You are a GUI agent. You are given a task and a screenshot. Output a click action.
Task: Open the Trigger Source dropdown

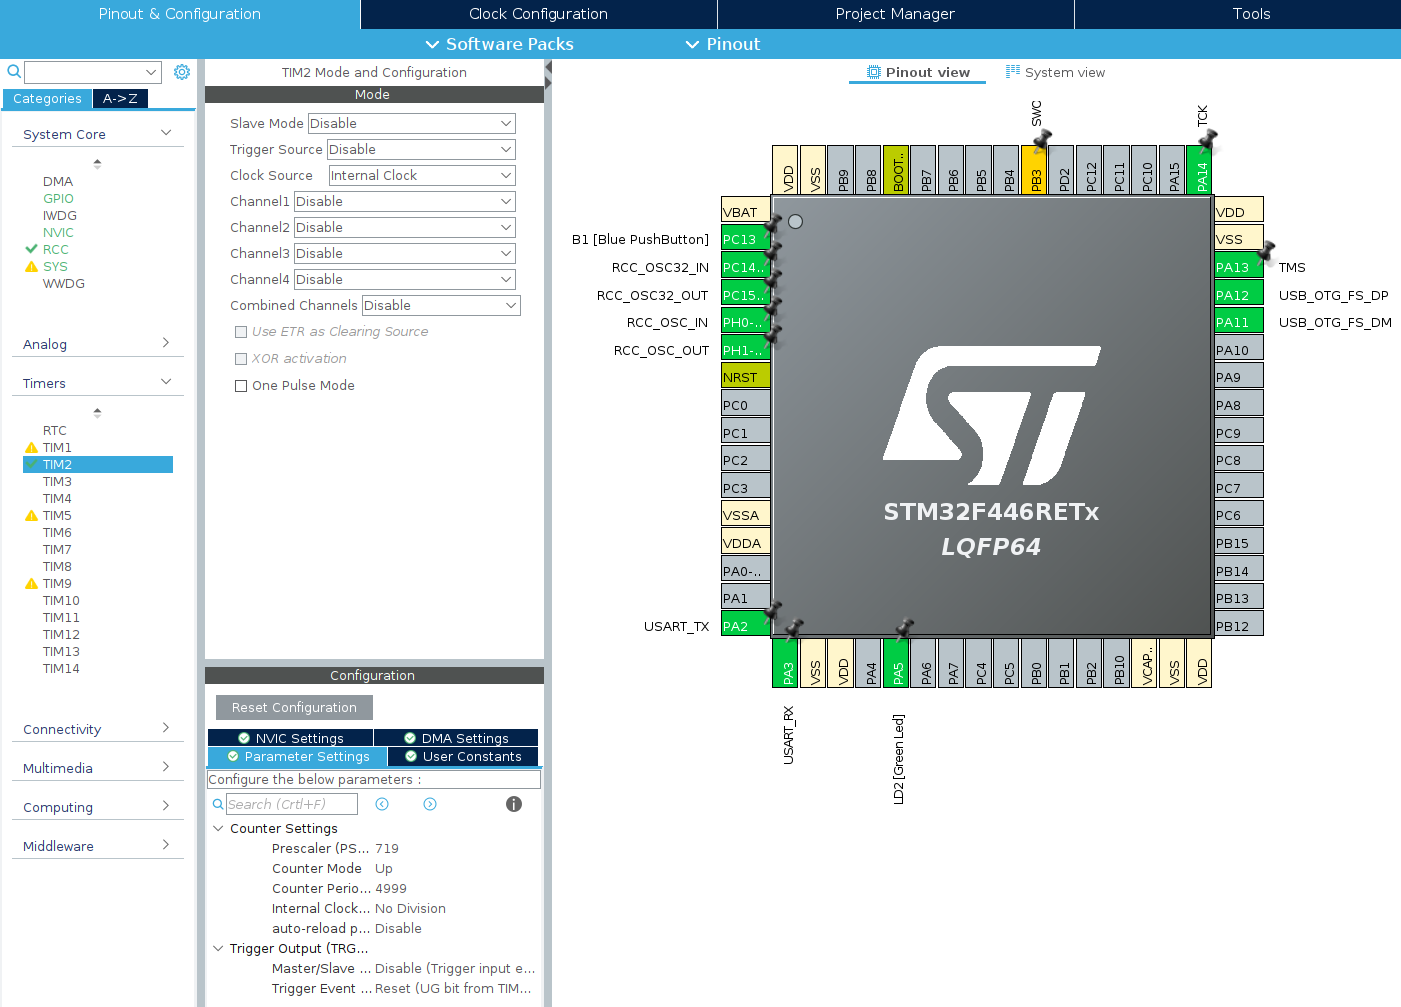pos(421,149)
